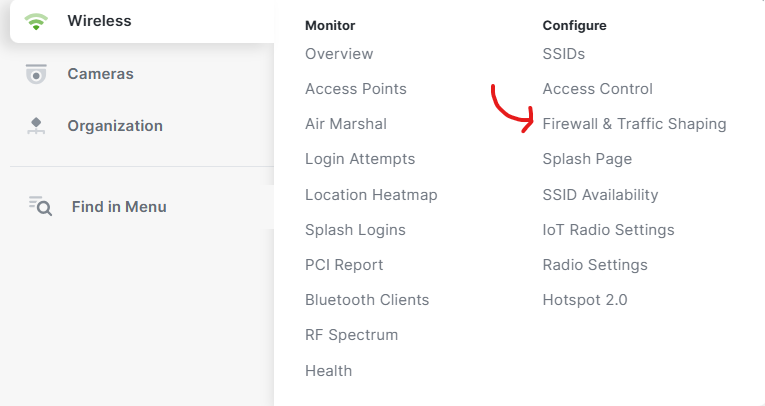Open the Splash Page settings
The width and height of the screenshot is (765, 406).
pos(587,159)
